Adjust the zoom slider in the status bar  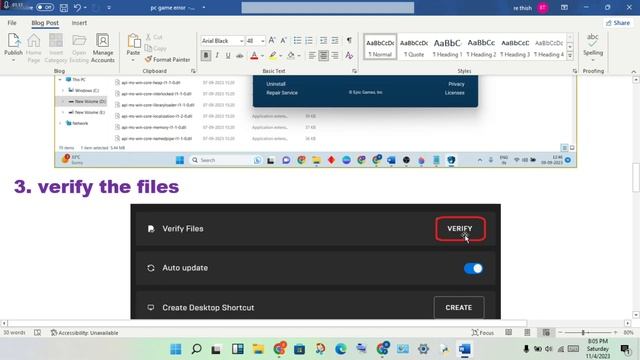coord(584,333)
